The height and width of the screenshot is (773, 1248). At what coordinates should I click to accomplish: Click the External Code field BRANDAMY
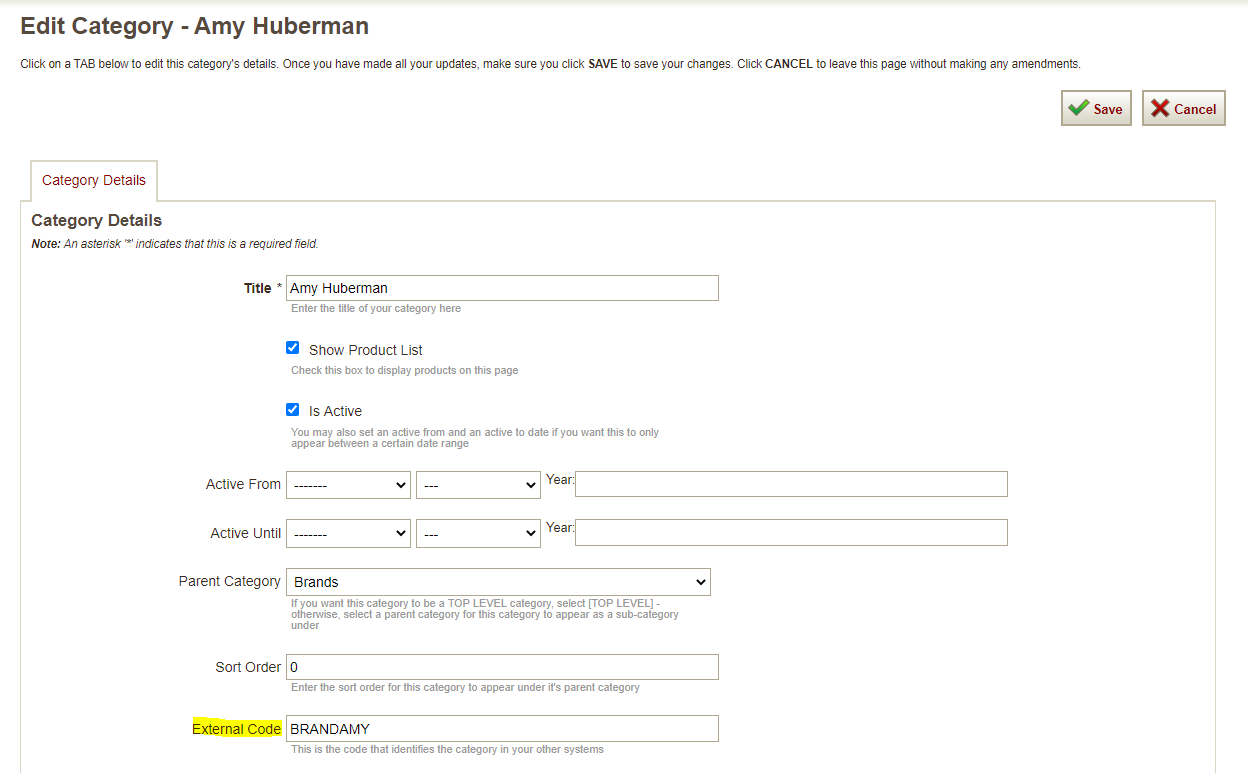(x=502, y=729)
